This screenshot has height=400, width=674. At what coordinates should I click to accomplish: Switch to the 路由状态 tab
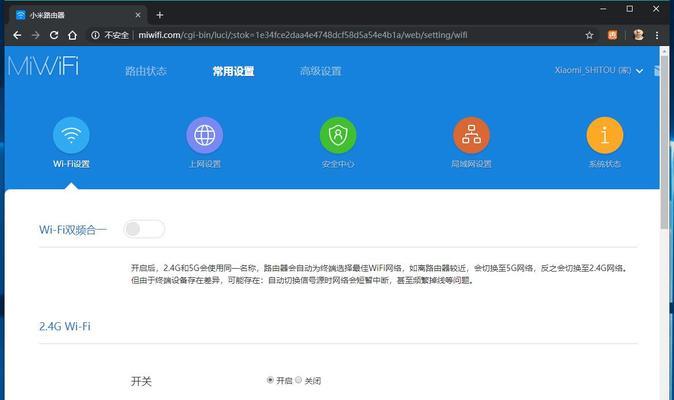click(146, 71)
